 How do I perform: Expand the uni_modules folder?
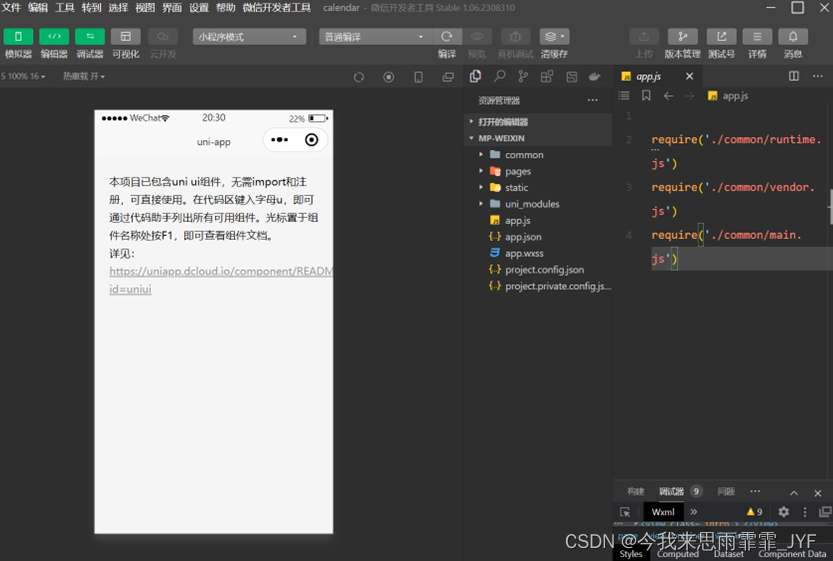[x=538, y=204]
